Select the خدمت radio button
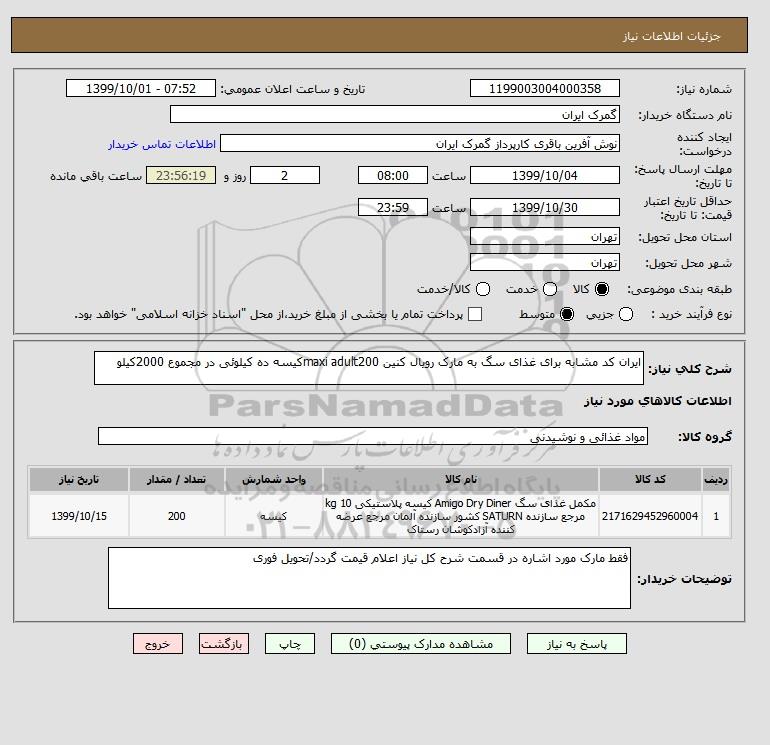 click(x=550, y=289)
